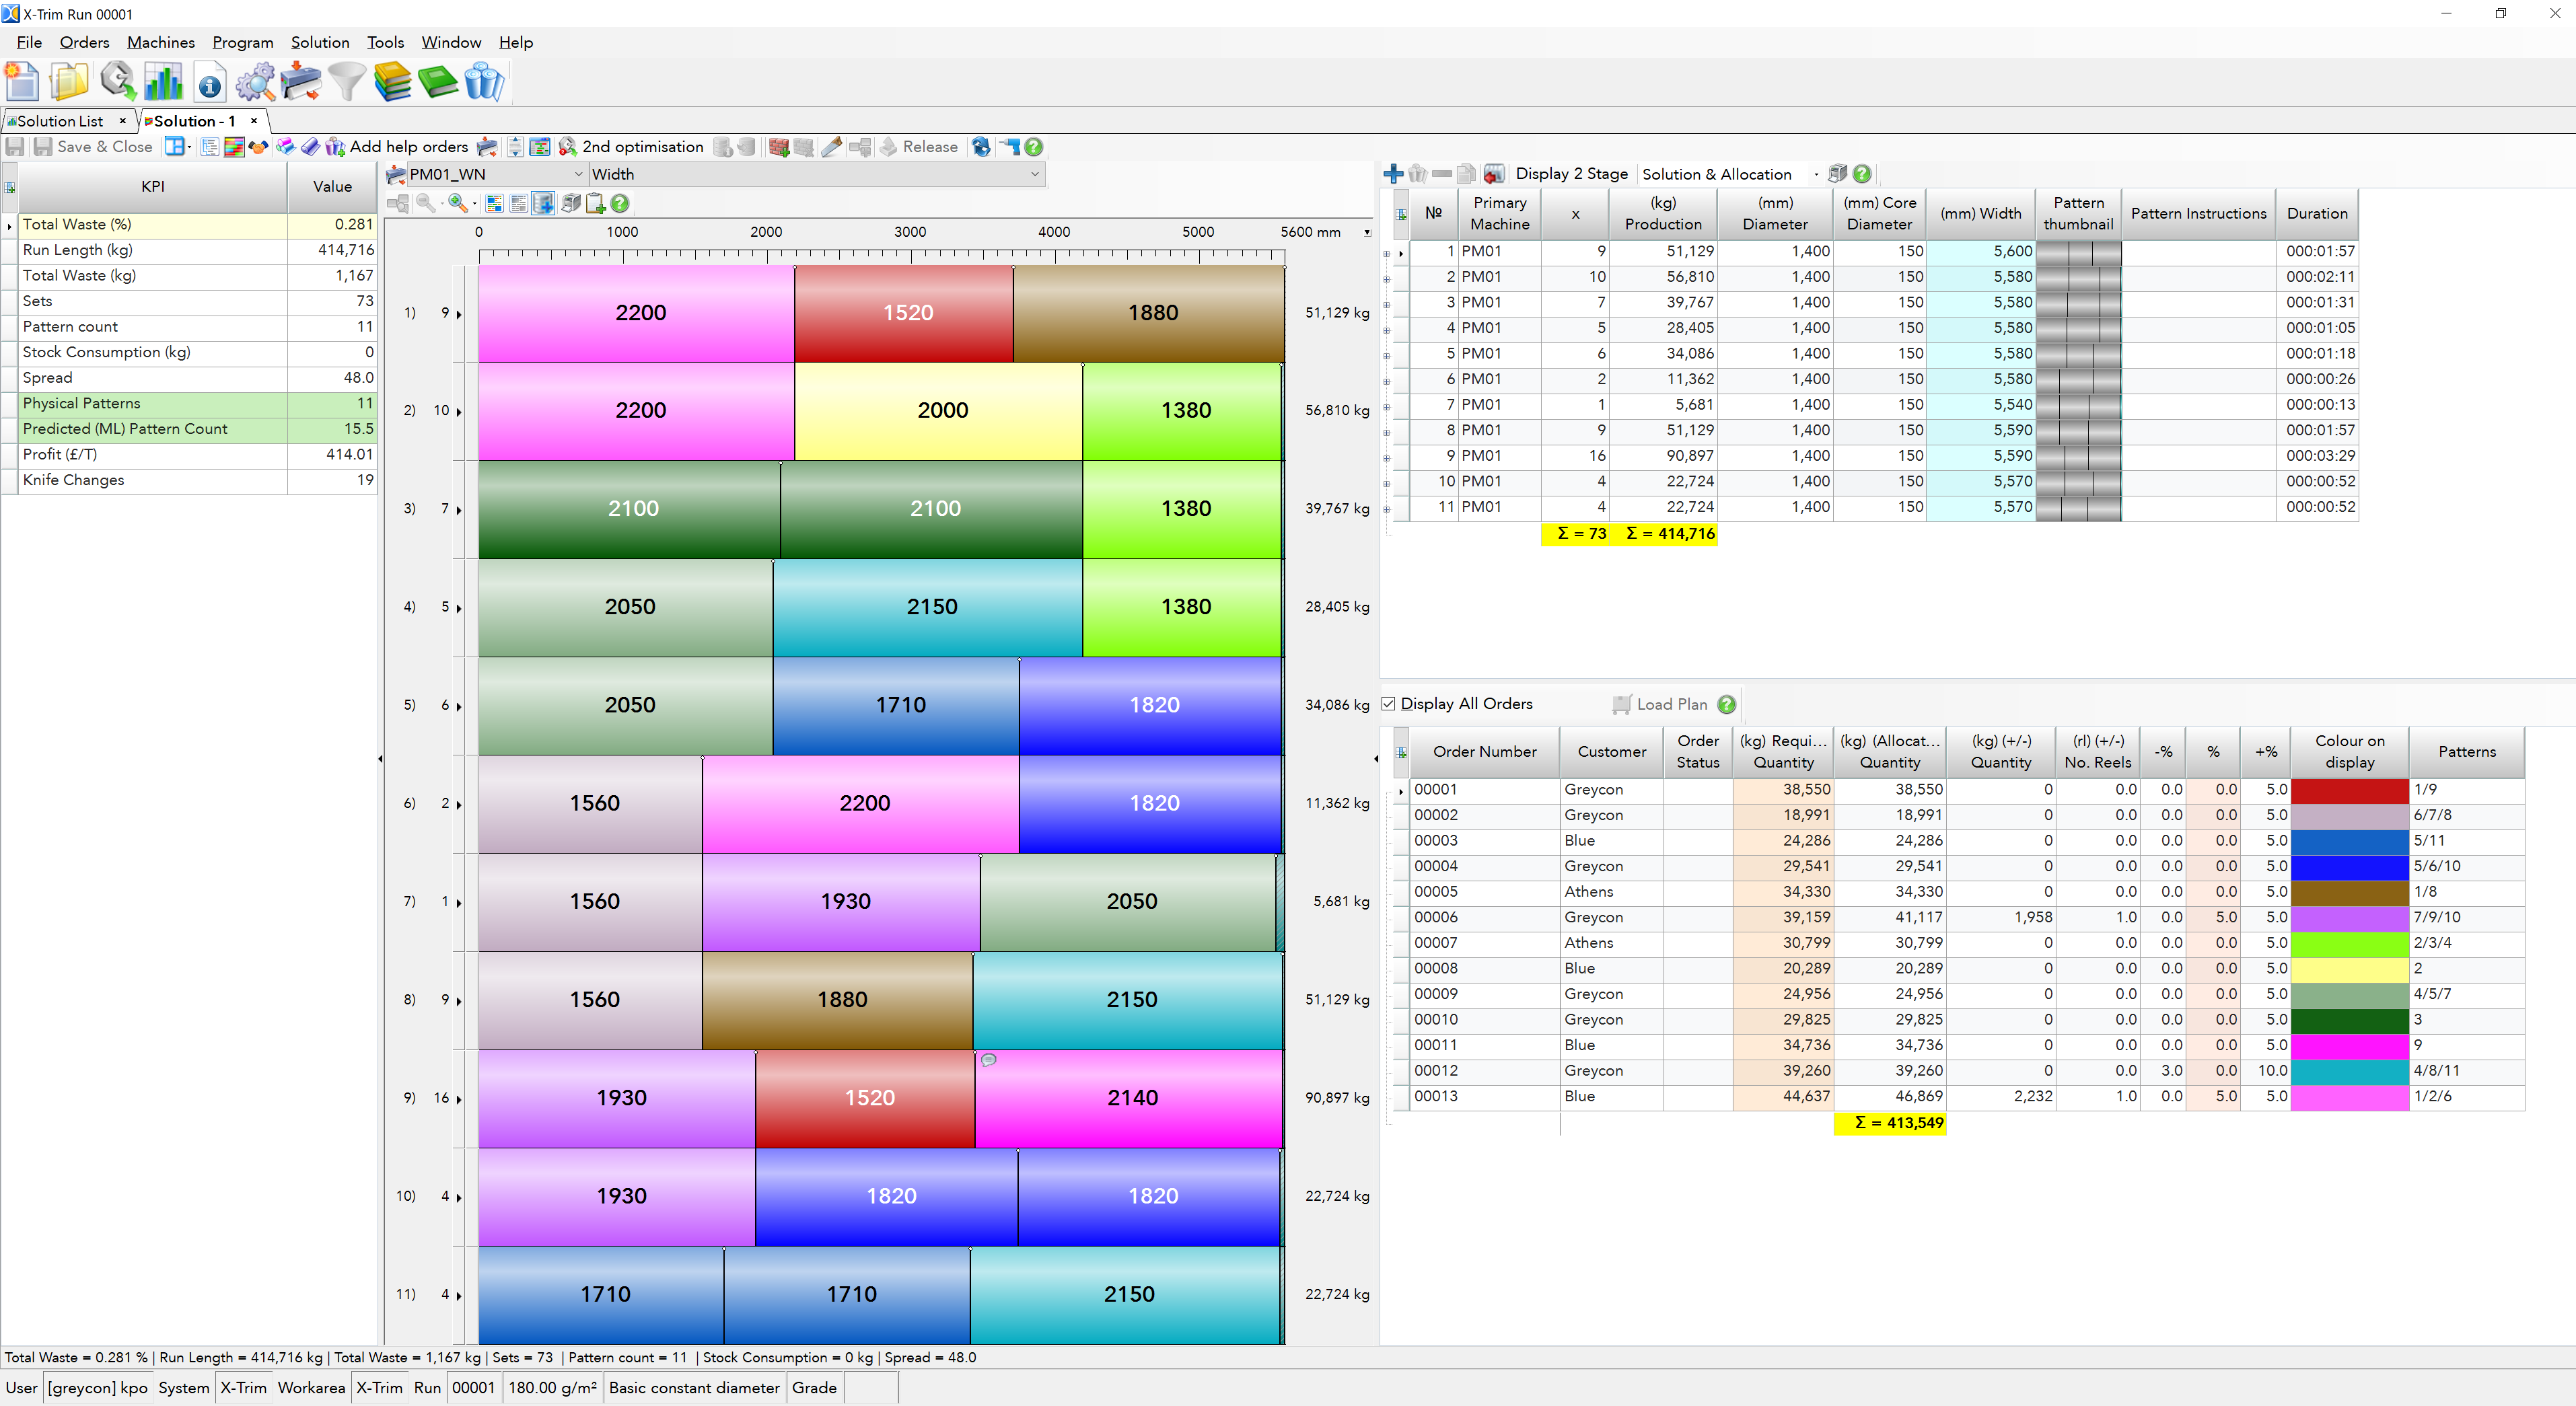The width and height of the screenshot is (2576, 1406).
Task: Expand the arrow beside pattern 2) 10
Action: coord(459,411)
